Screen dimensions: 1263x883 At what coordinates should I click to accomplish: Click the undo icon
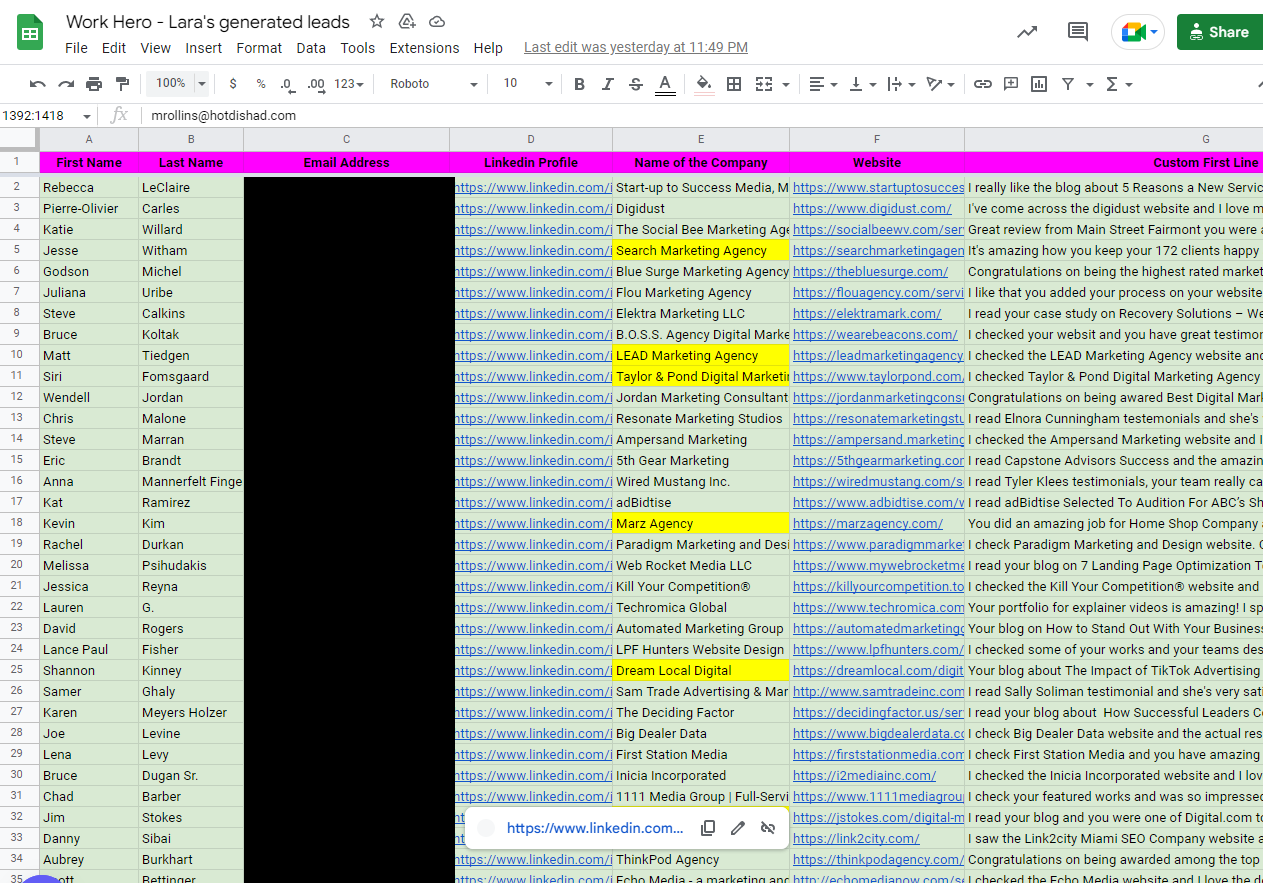pos(38,84)
